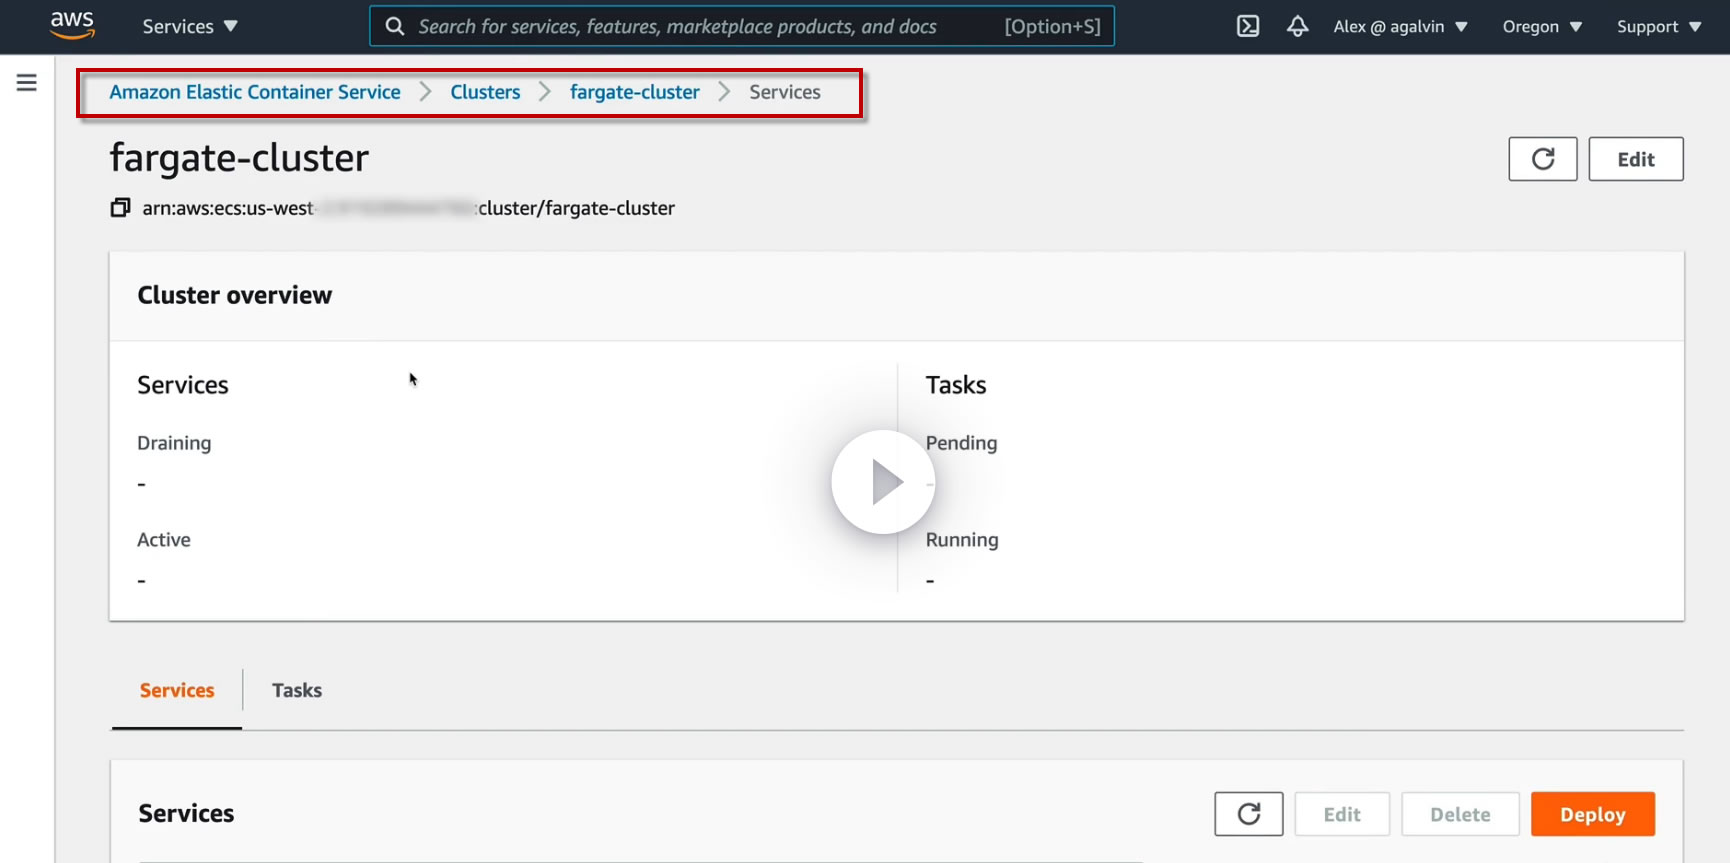This screenshot has height=863, width=1730.
Task: Open the notifications bell
Action: coord(1297,26)
